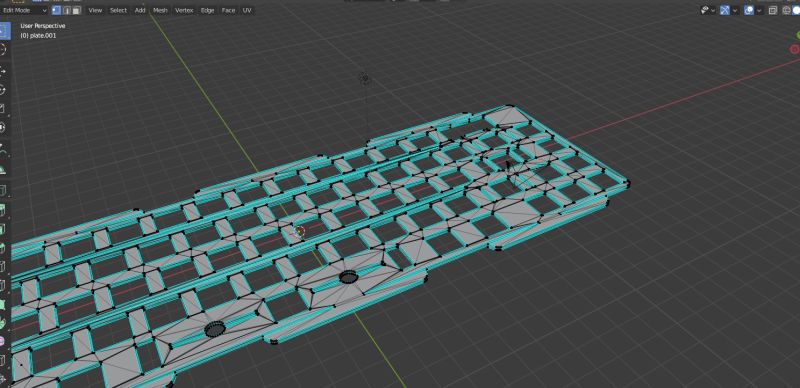The width and height of the screenshot is (800, 388).
Task: Select the Add Cube tool
Action: 3,190
